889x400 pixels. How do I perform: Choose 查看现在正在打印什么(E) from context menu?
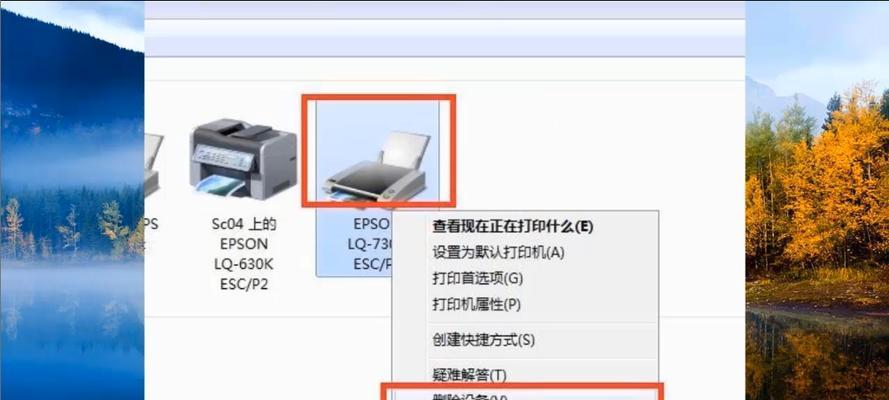pos(513,227)
